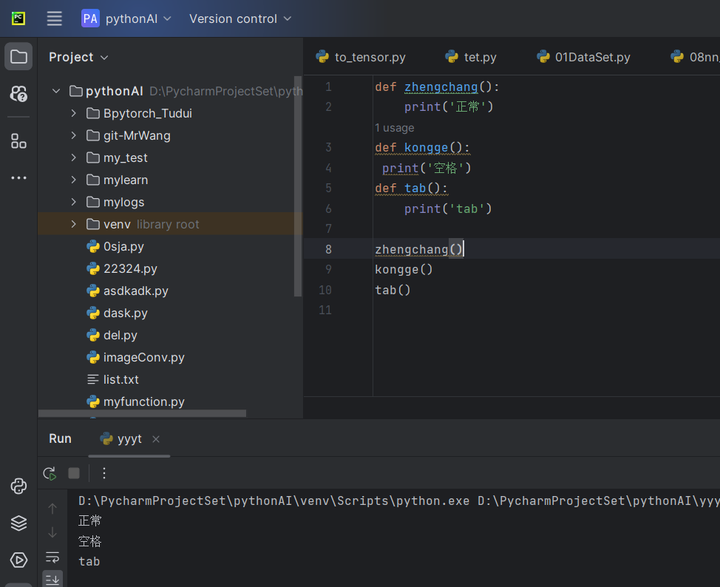Toggle soft-wrap in Run console
The width and height of the screenshot is (720, 587).
52,557
